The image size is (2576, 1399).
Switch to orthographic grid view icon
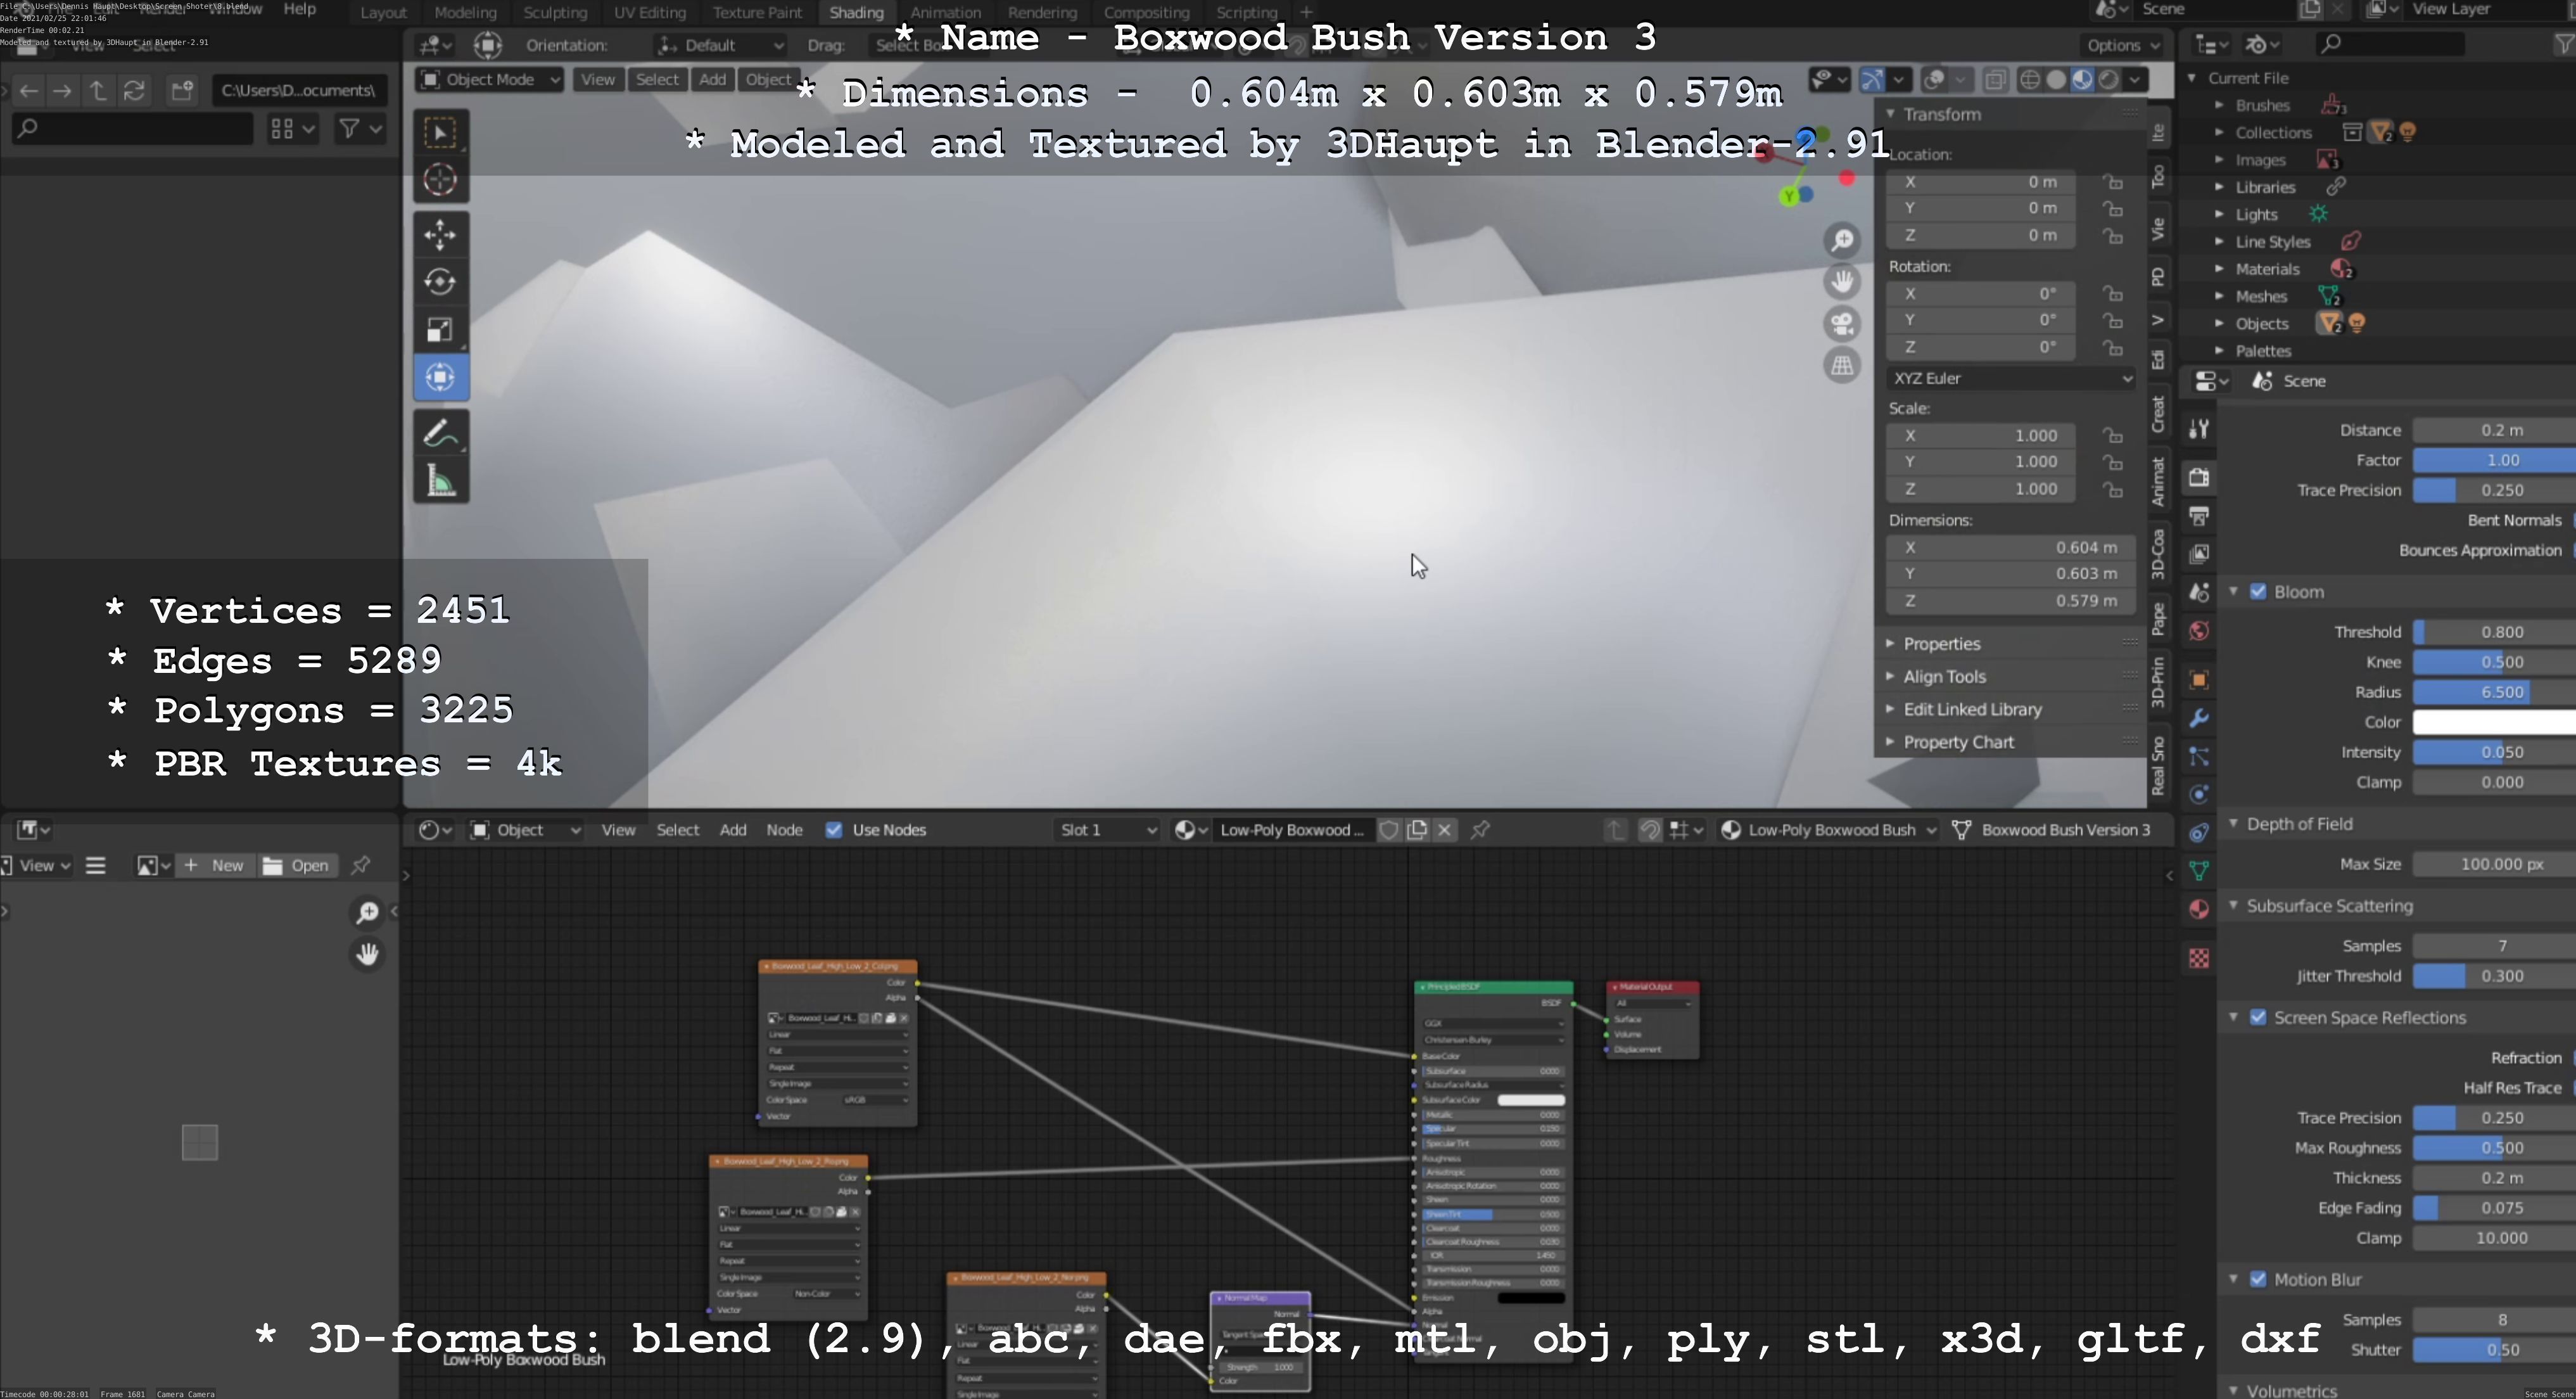[x=1842, y=366]
